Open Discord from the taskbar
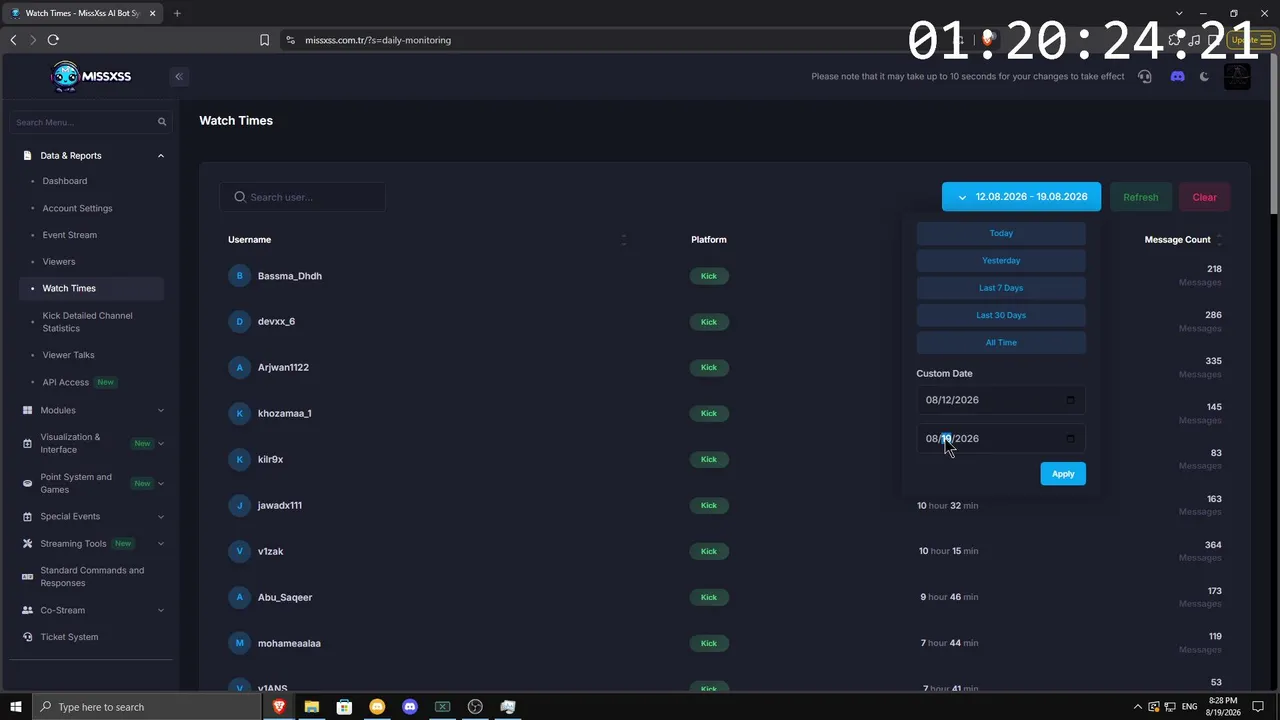The width and height of the screenshot is (1280, 720). coord(409,707)
